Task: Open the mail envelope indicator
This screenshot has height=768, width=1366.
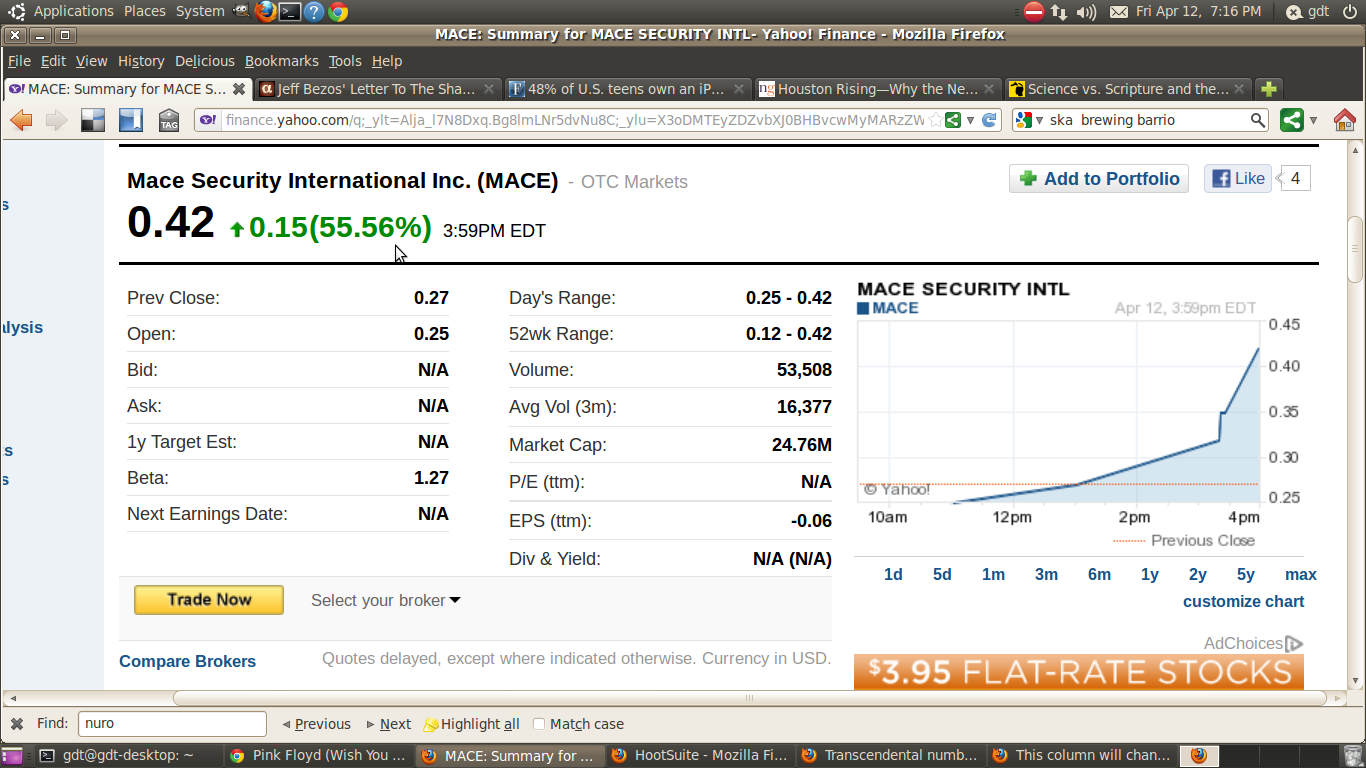Action: (1119, 11)
